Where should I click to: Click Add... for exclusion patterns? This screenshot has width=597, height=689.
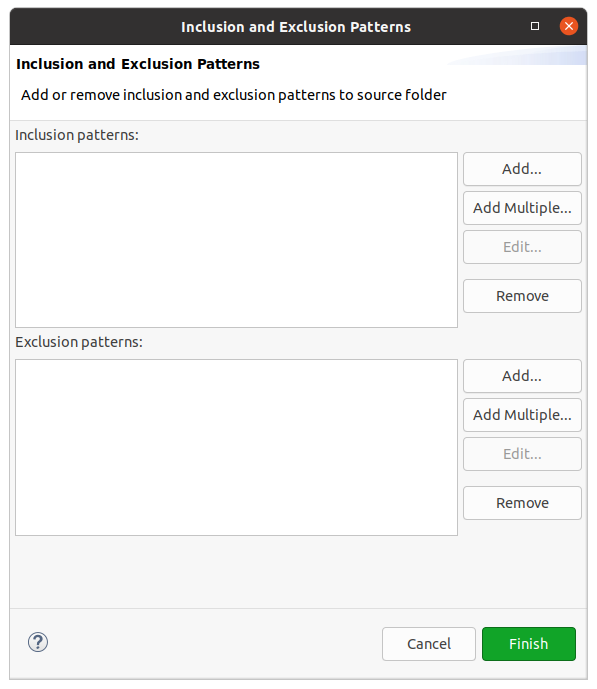pos(522,376)
